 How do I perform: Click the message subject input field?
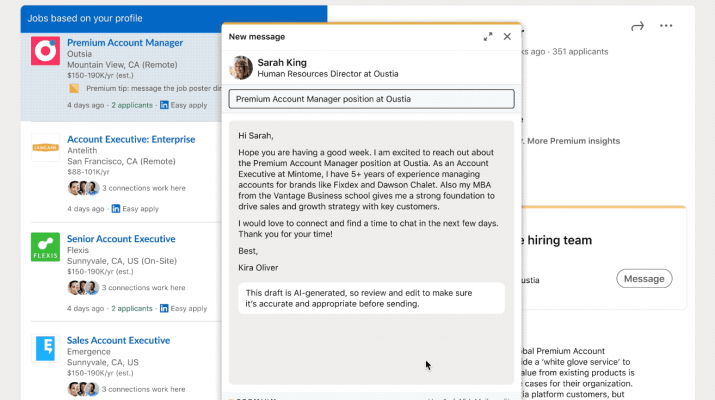pos(371,99)
